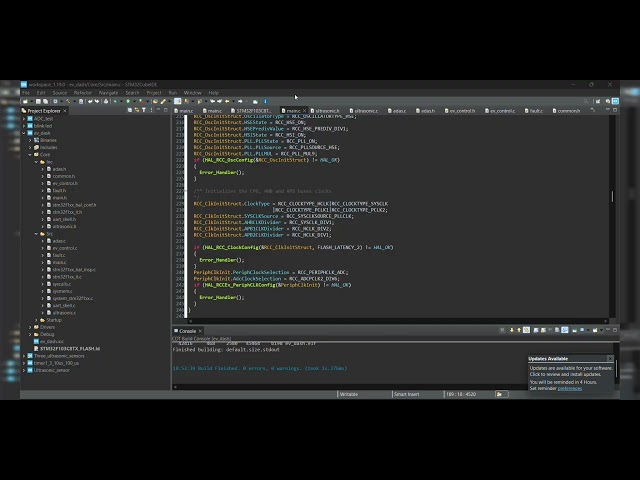This screenshot has width=640, height=480.
Task: Click highlighted C/C++ perspective icon at top right
Action: click(x=615, y=101)
